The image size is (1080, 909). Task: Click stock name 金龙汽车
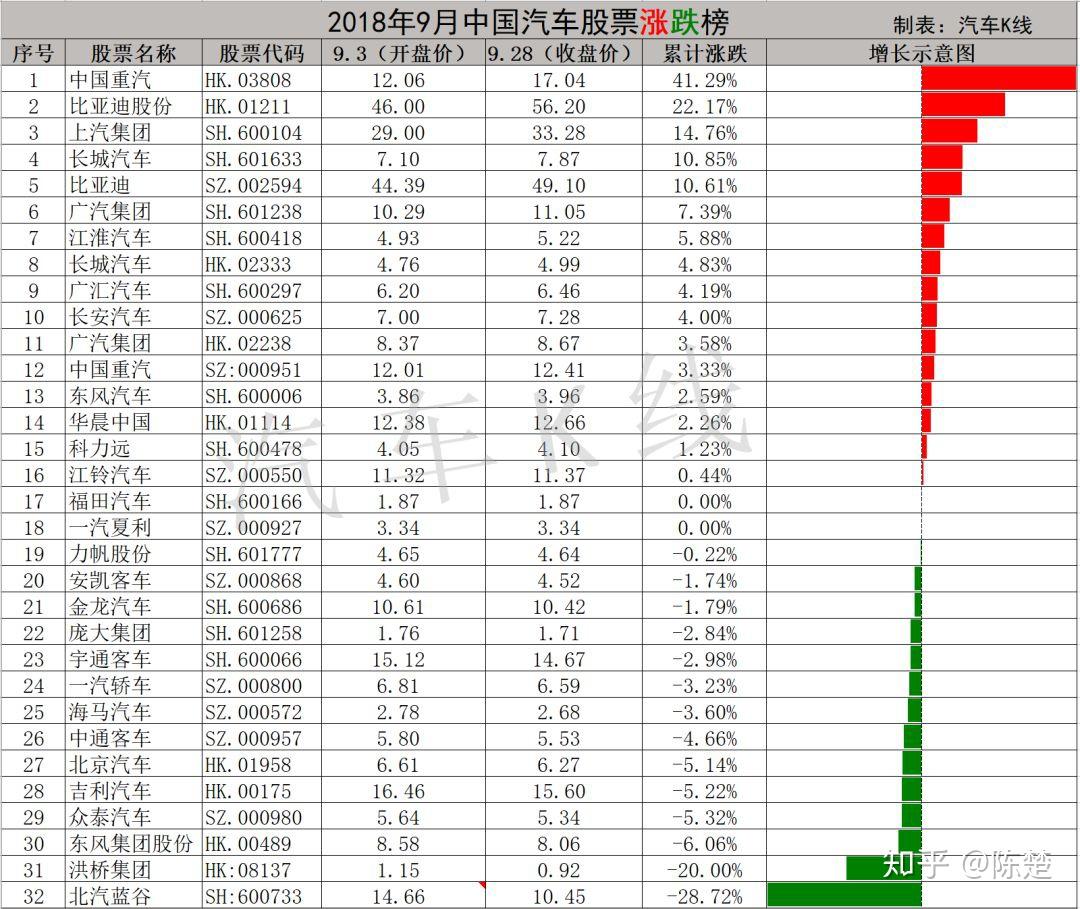coord(110,606)
